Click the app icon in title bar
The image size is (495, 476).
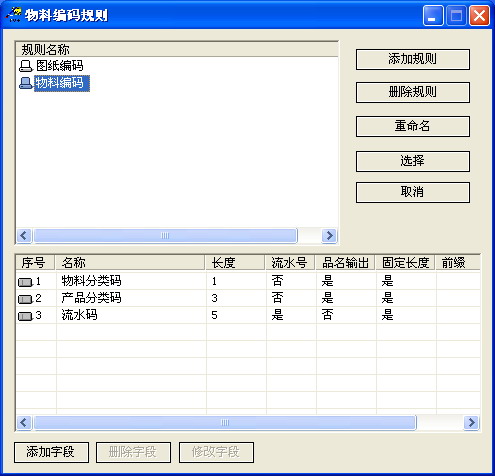pos(13,15)
